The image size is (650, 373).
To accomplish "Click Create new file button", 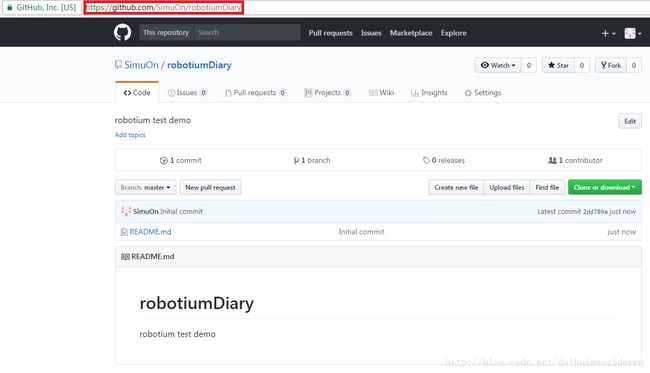I will point(456,187).
